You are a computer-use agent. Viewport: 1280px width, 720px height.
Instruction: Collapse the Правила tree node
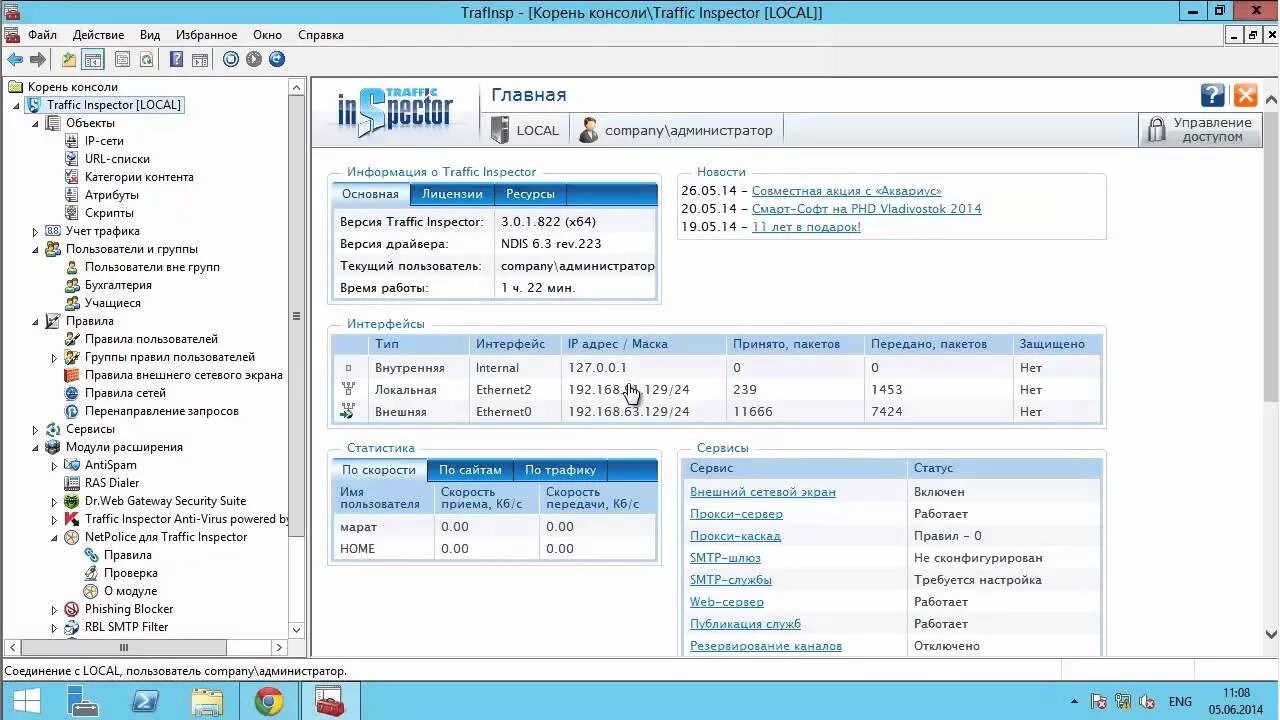pos(35,321)
